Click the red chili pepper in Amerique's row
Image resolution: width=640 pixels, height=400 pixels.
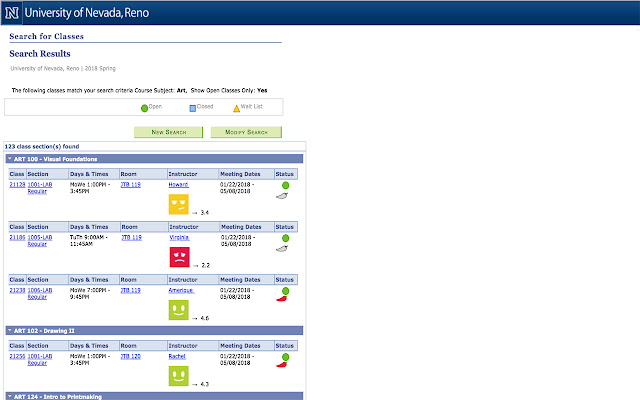[282, 299]
